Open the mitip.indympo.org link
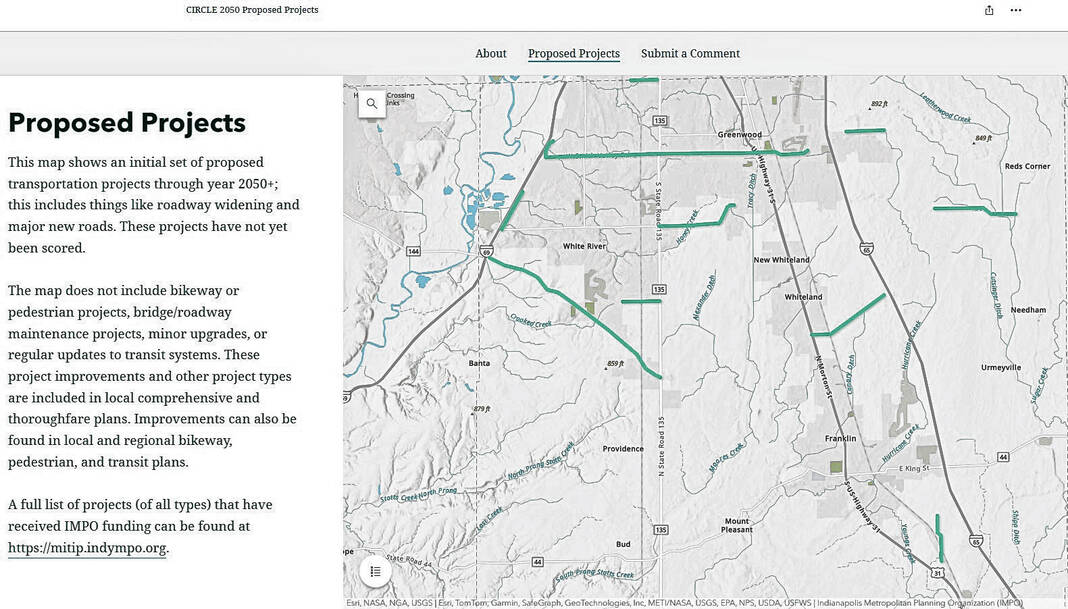The height and width of the screenshot is (609, 1068). (87, 548)
